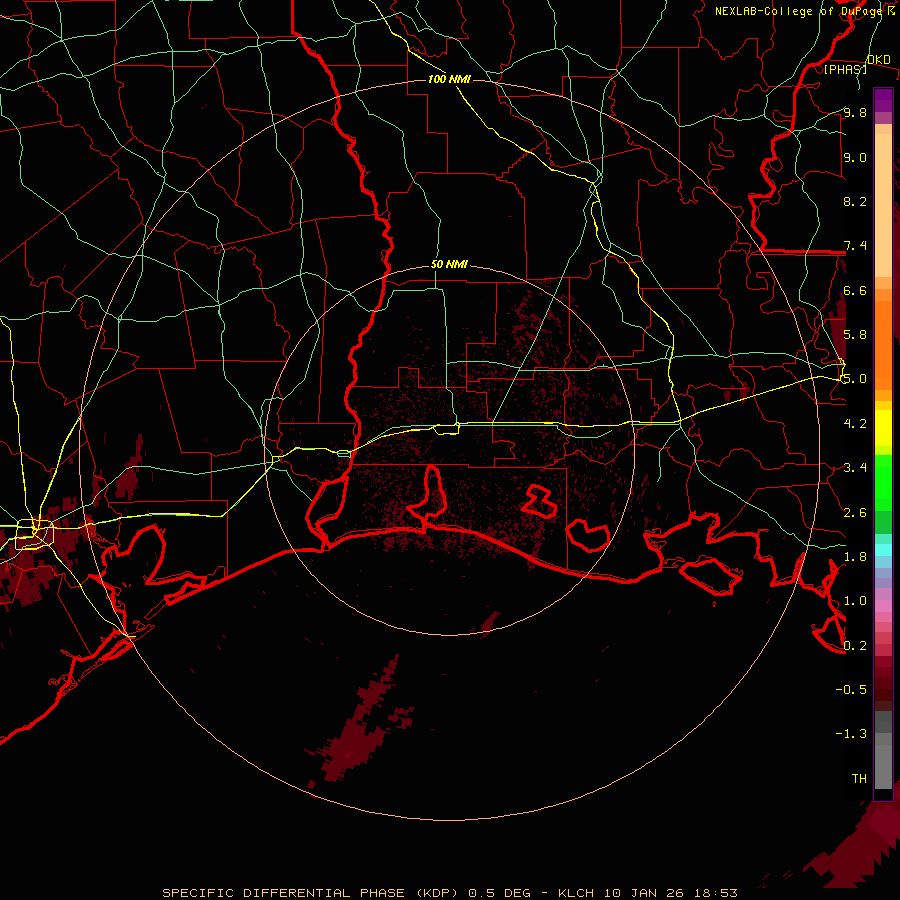Click the TH threshold label
900x900 pixels.
[859, 778]
